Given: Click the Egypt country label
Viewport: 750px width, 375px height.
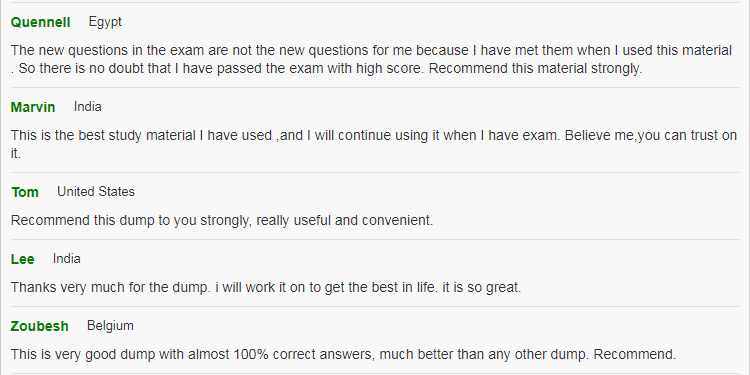Looking at the screenshot, I should click(105, 22).
